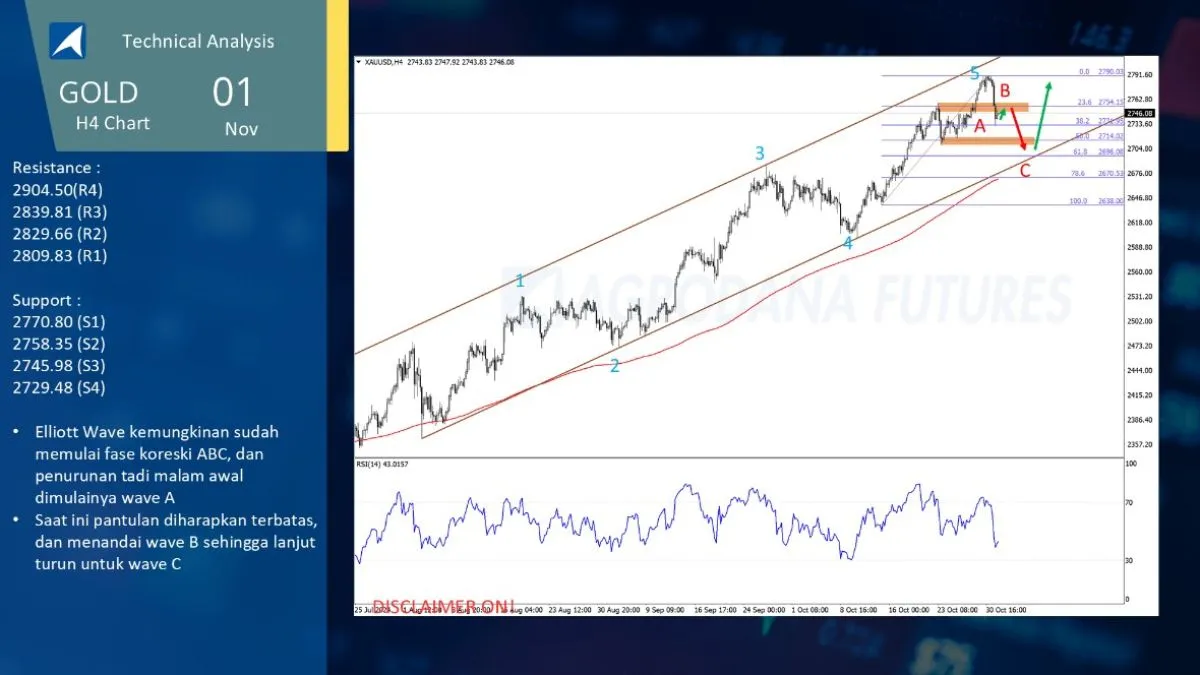Viewport: 1200px width, 675px height.
Task: Click price axis value 2762.80
Action: tap(1139, 100)
